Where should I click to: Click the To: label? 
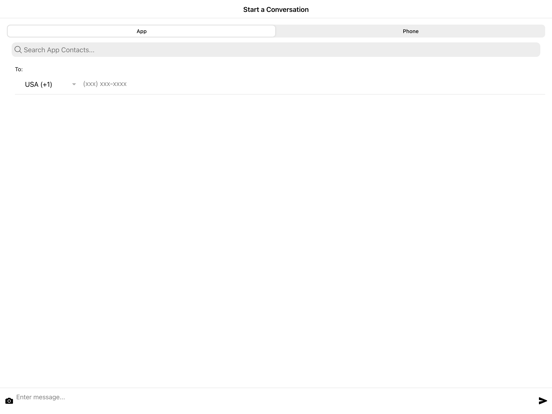[19, 69]
